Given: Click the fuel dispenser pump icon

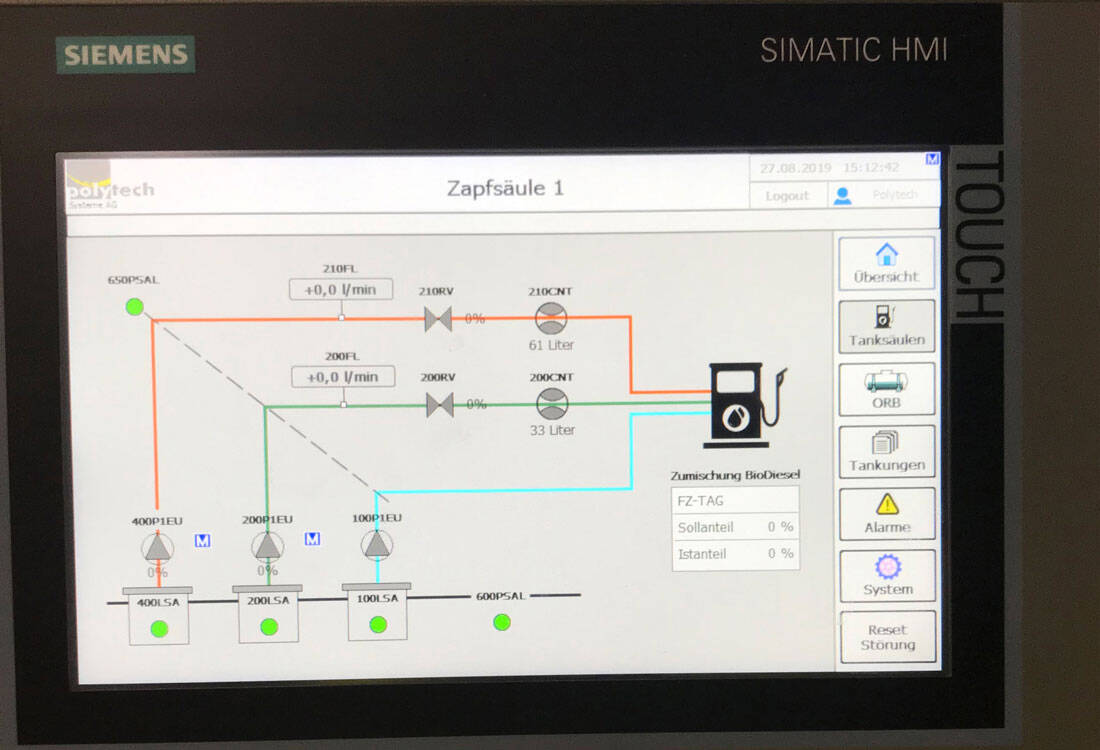Looking at the screenshot, I should (745, 405).
